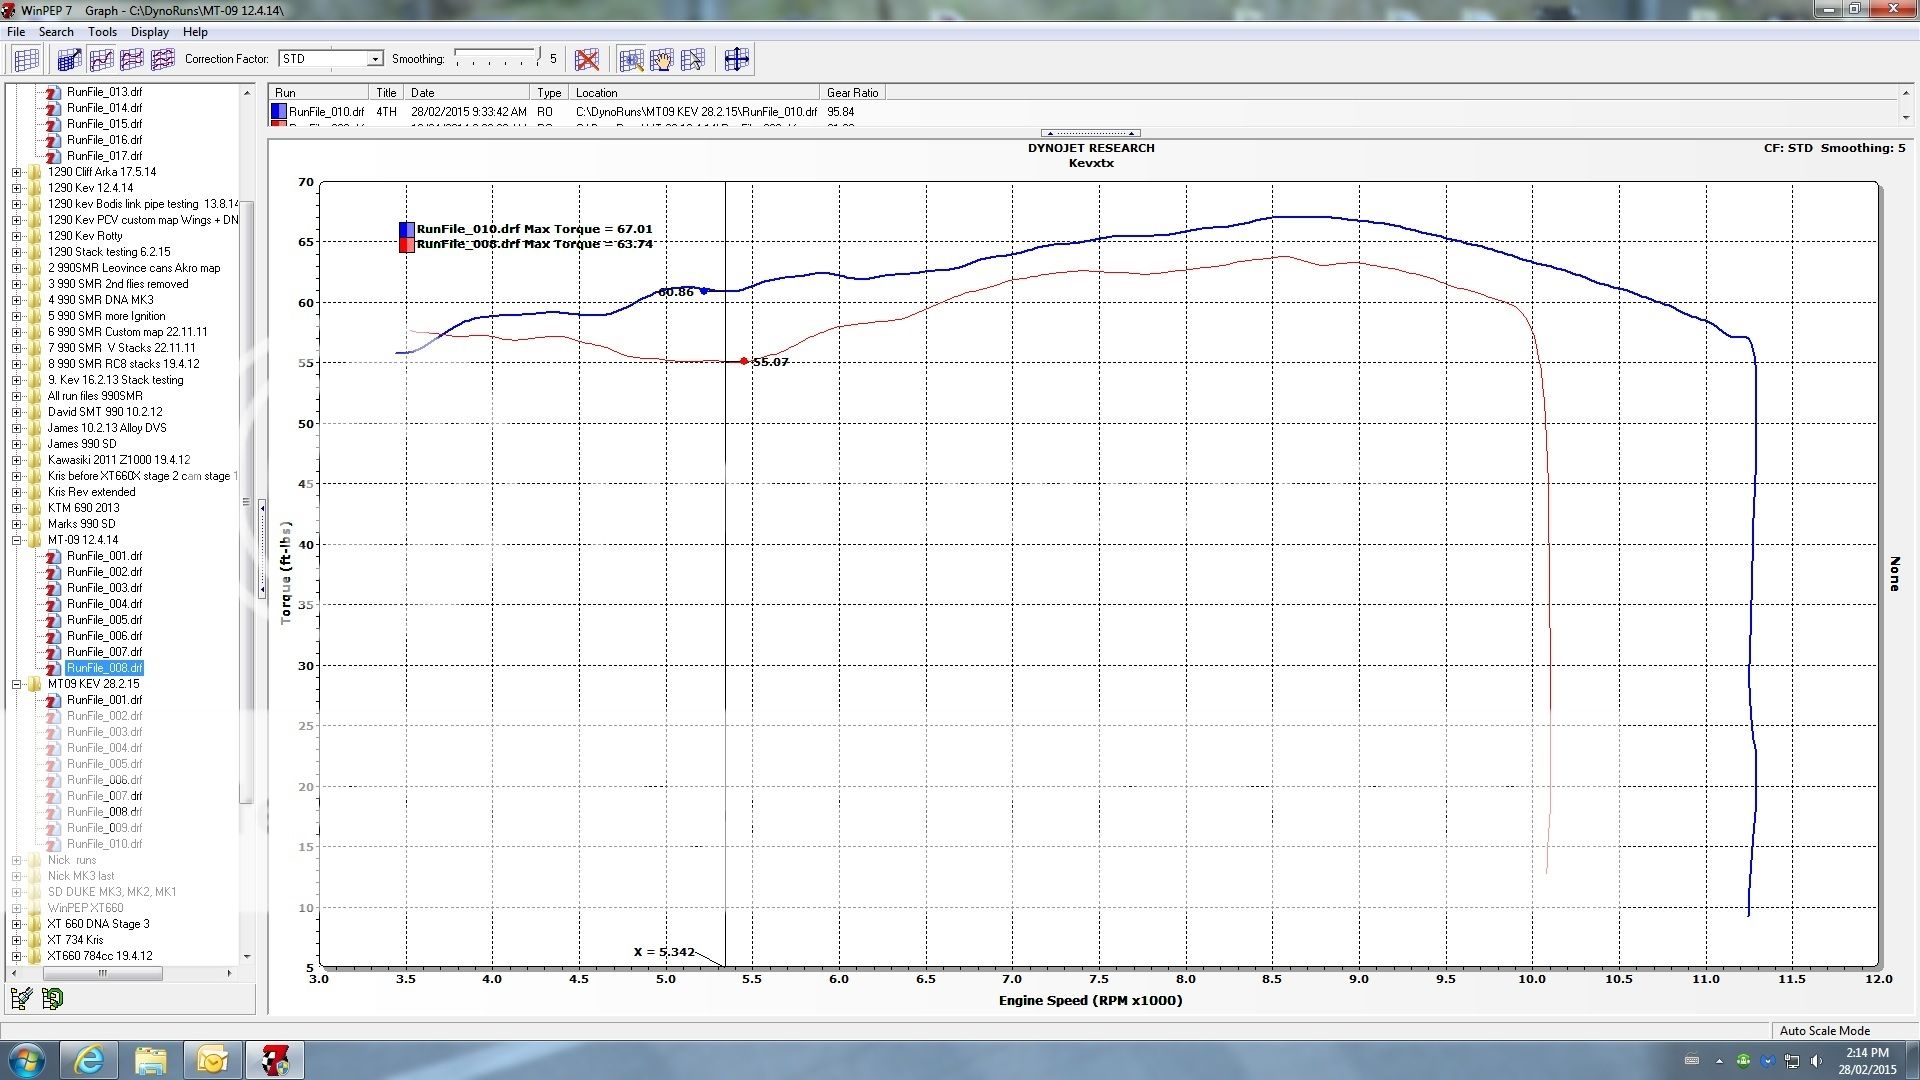This screenshot has width=1920, height=1080.
Task: Select the crosshair axes expand icon
Action: pos(737,60)
